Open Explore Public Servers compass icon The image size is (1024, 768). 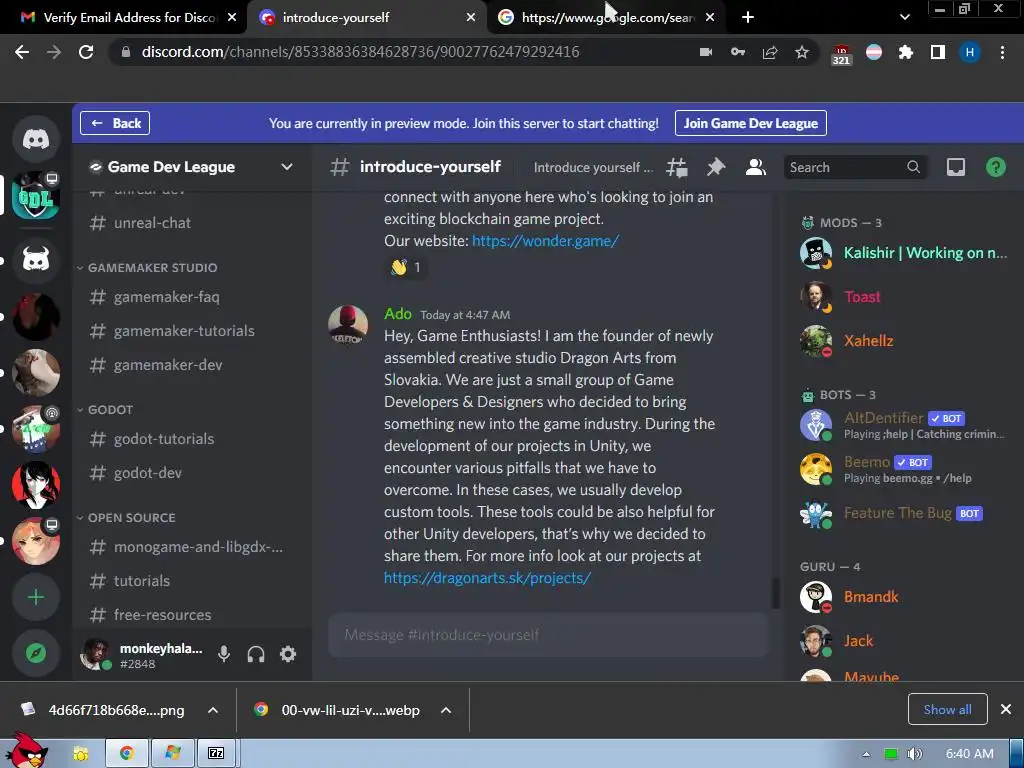36,653
